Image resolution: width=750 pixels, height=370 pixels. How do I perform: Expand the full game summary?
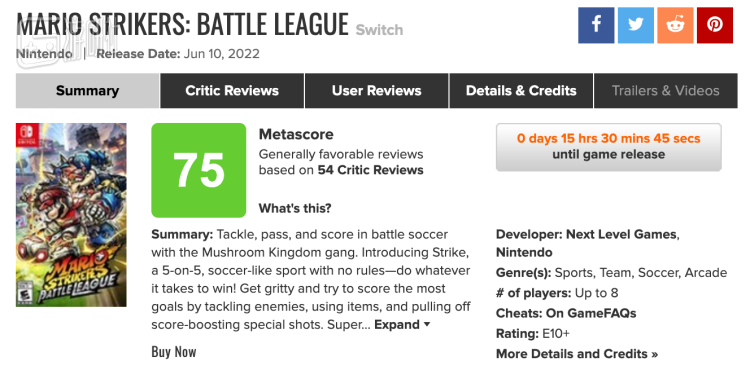pos(402,325)
